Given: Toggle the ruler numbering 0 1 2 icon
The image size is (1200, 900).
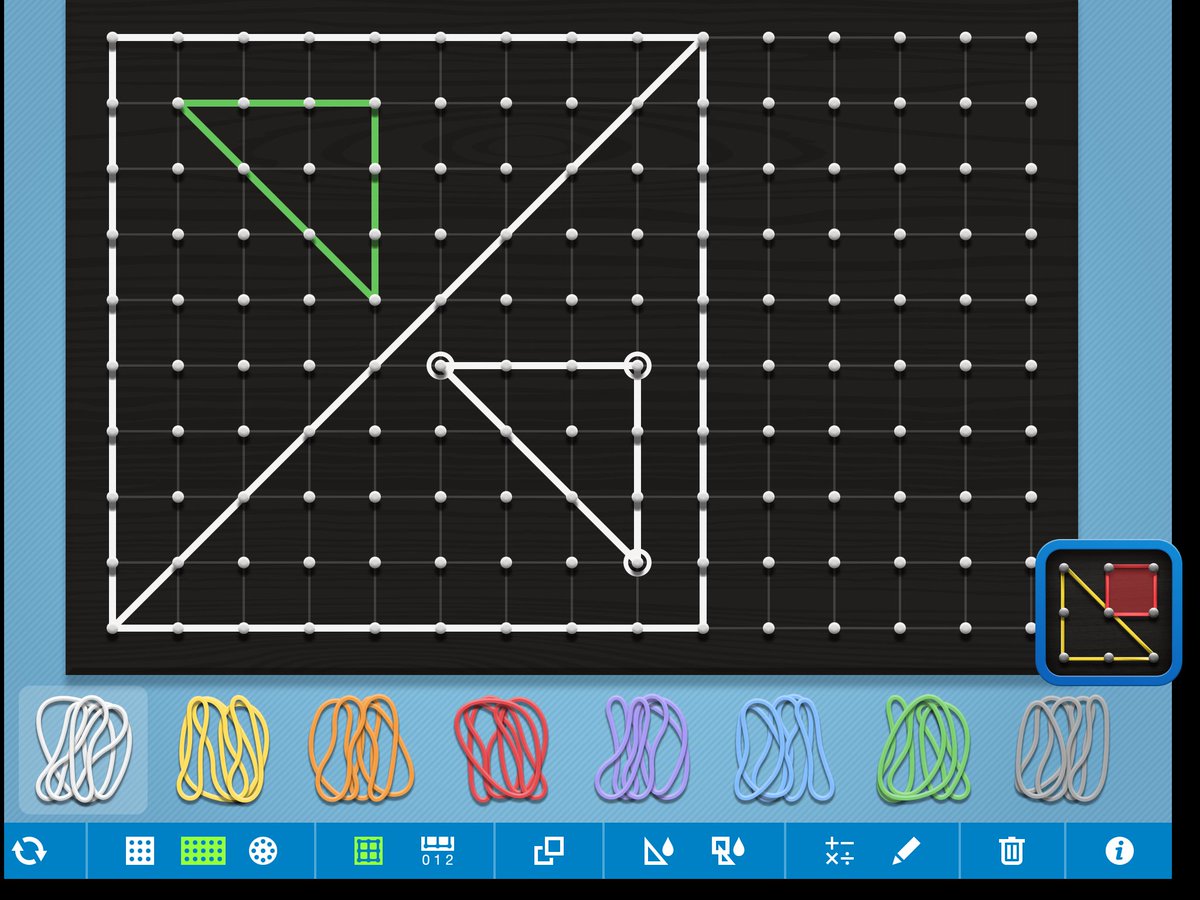Looking at the screenshot, I should (437, 852).
